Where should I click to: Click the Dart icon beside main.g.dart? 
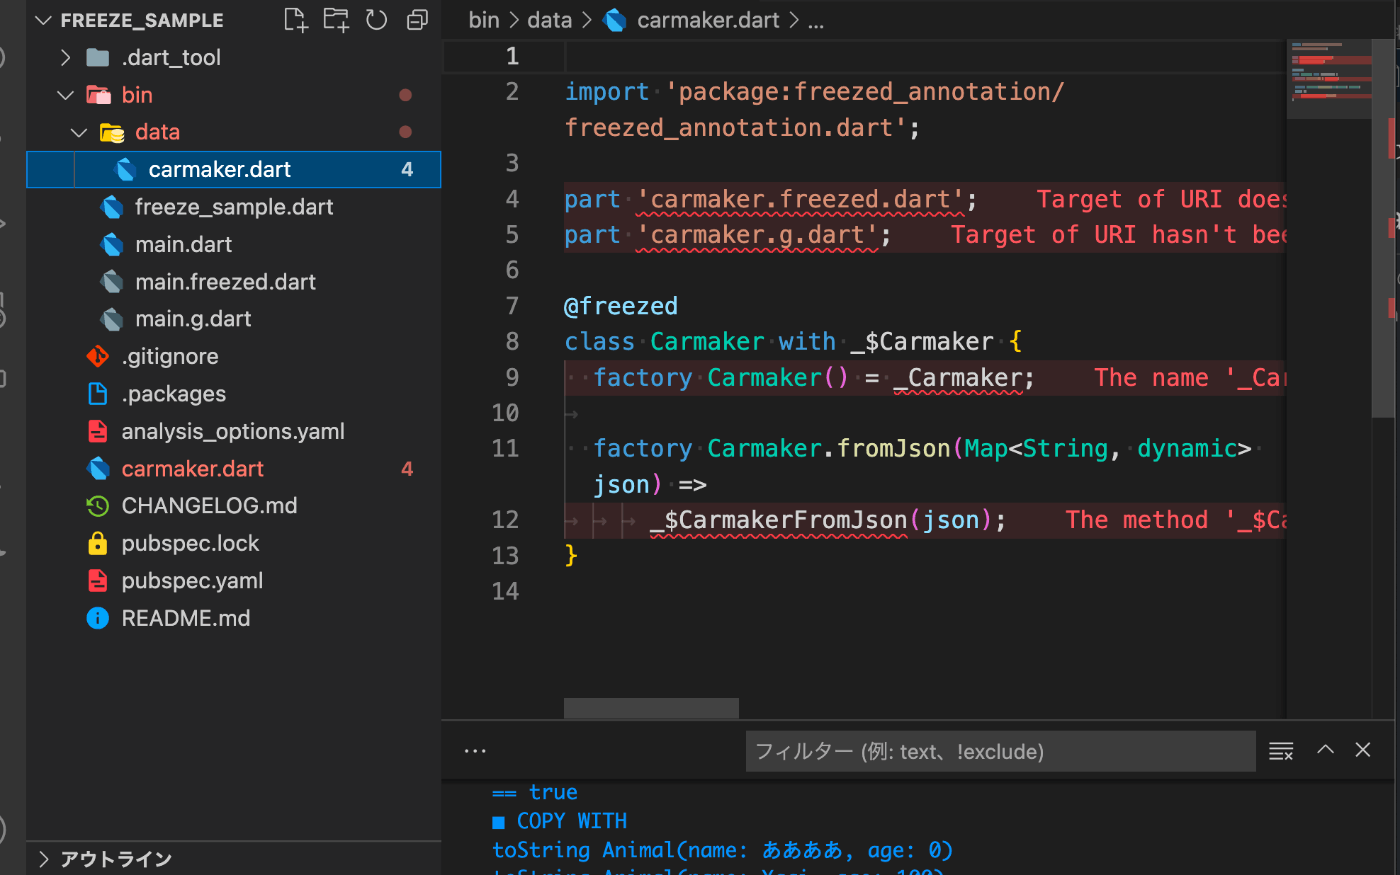(112, 319)
